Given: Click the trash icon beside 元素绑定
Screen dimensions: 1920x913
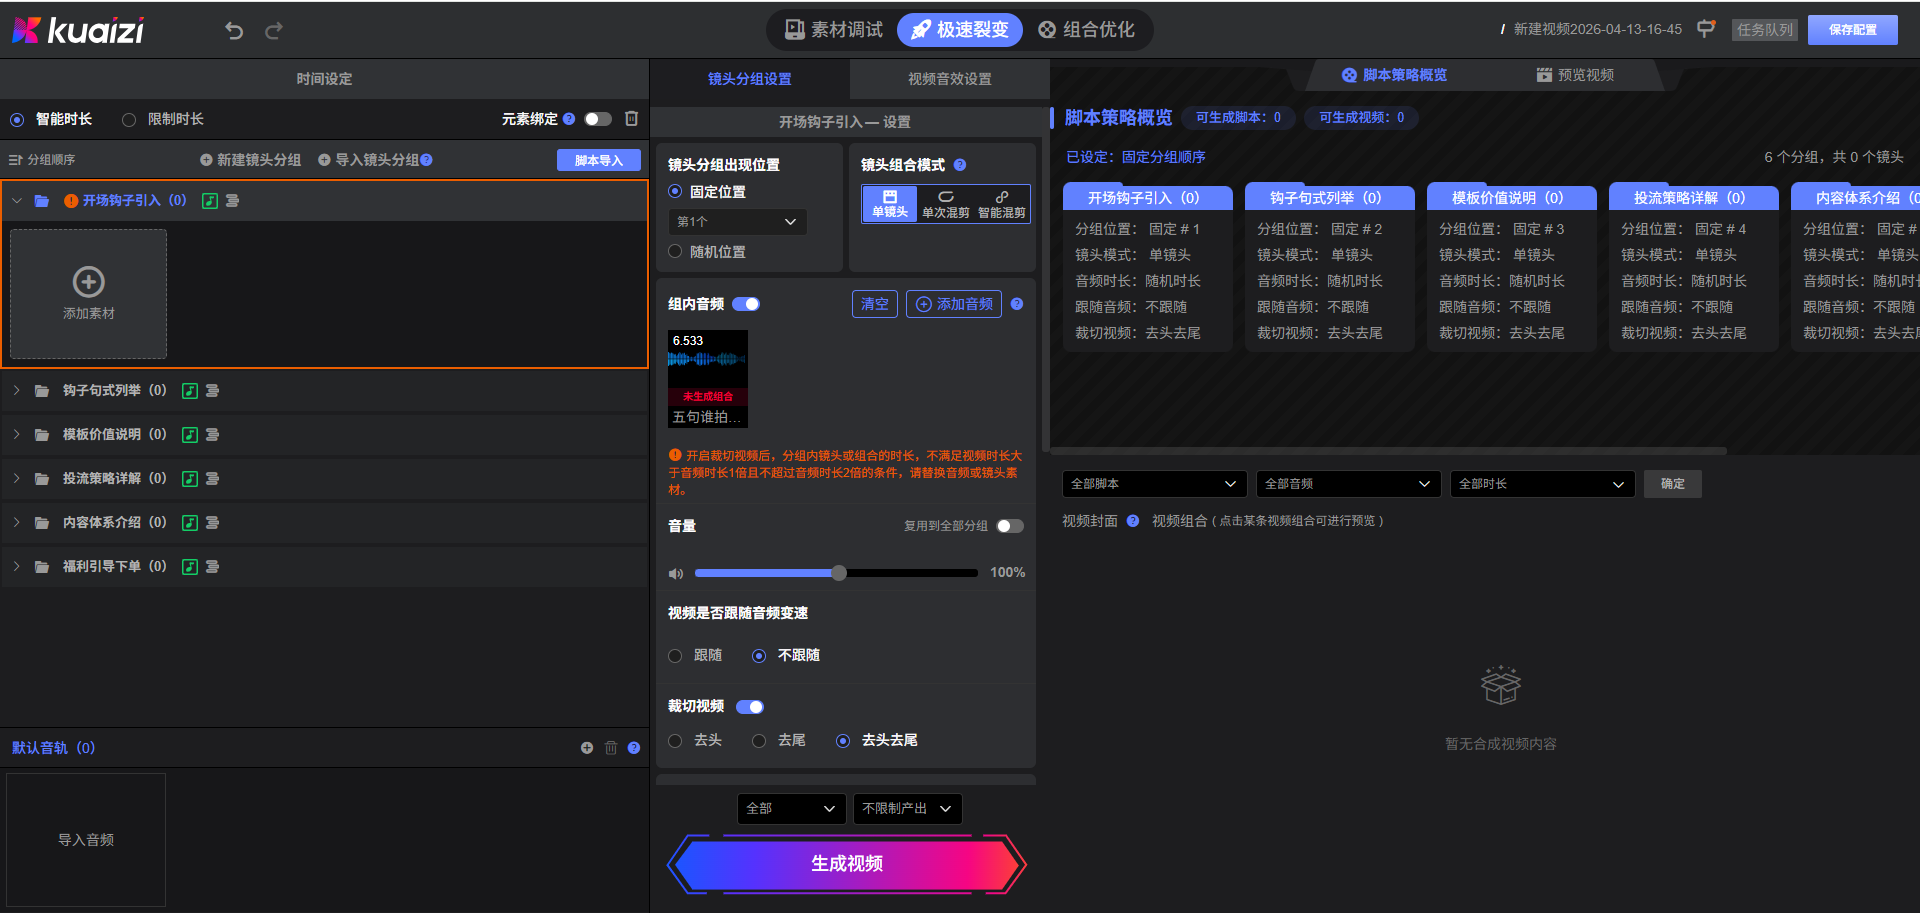Looking at the screenshot, I should point(631,119).
